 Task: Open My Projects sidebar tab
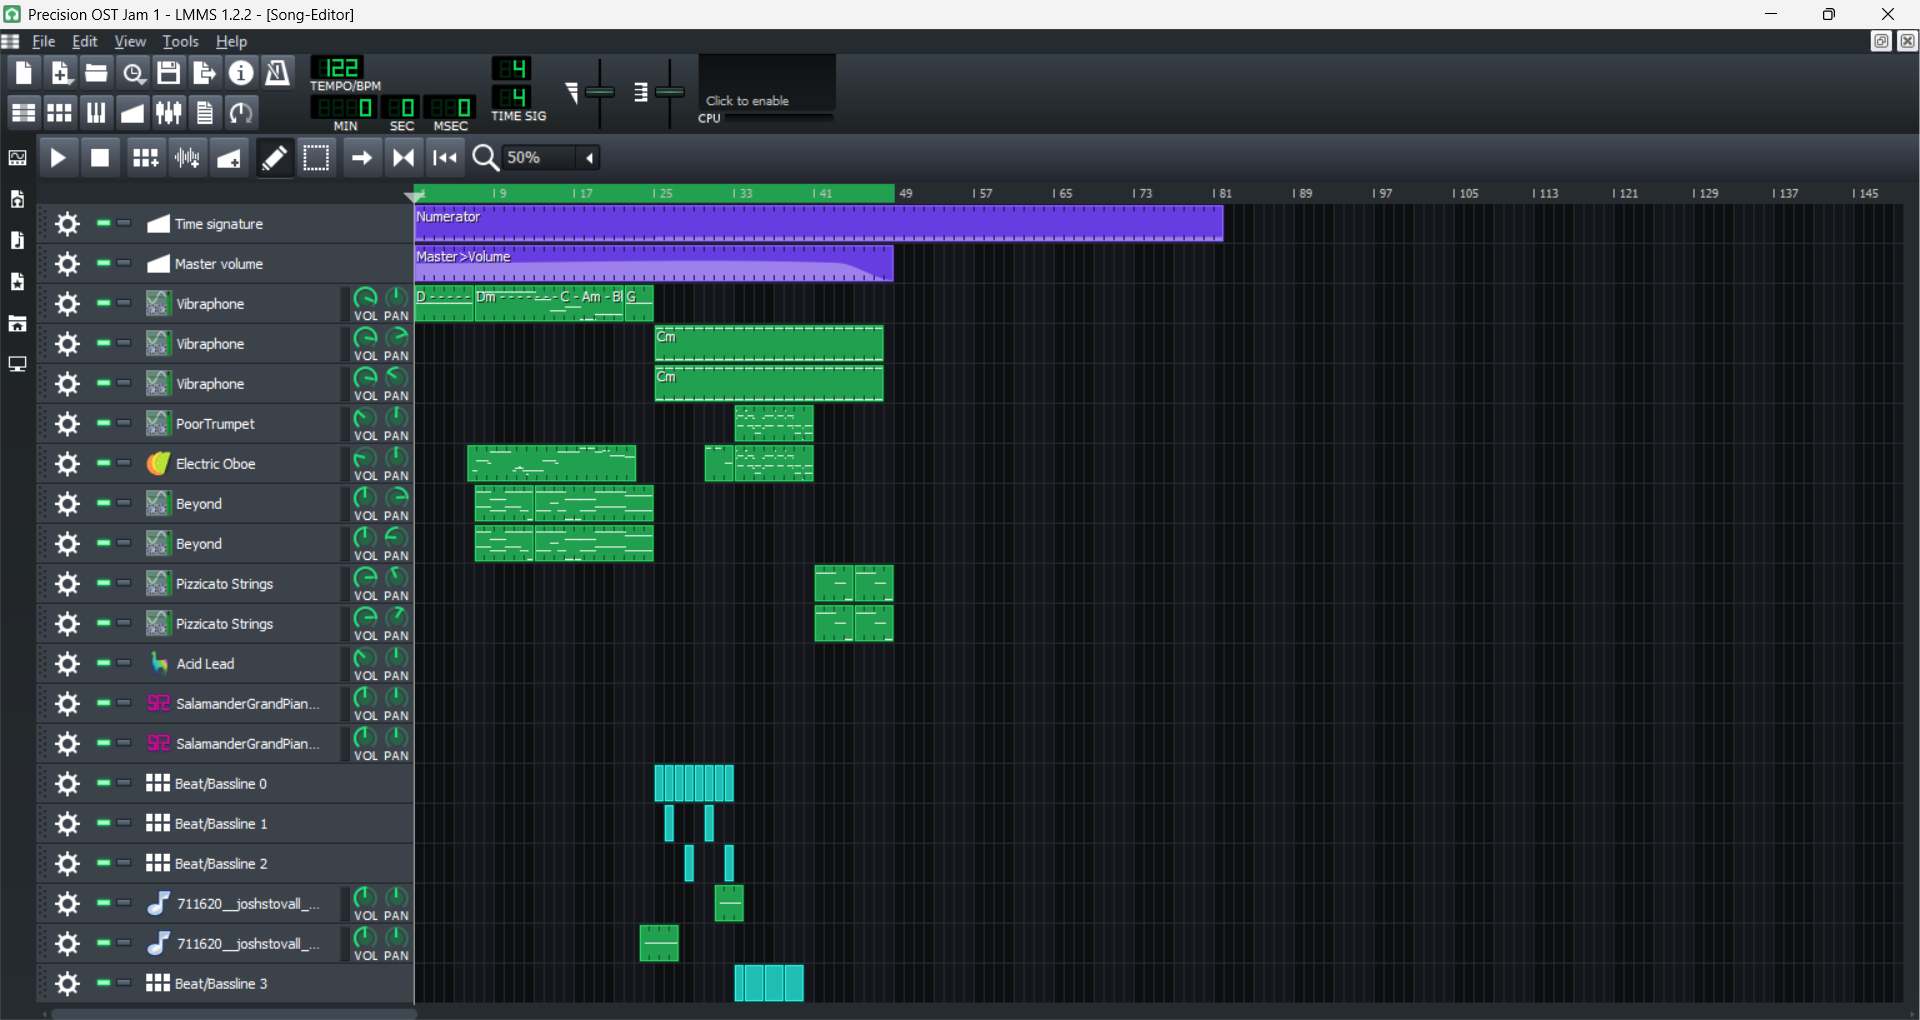pos(17,199)
